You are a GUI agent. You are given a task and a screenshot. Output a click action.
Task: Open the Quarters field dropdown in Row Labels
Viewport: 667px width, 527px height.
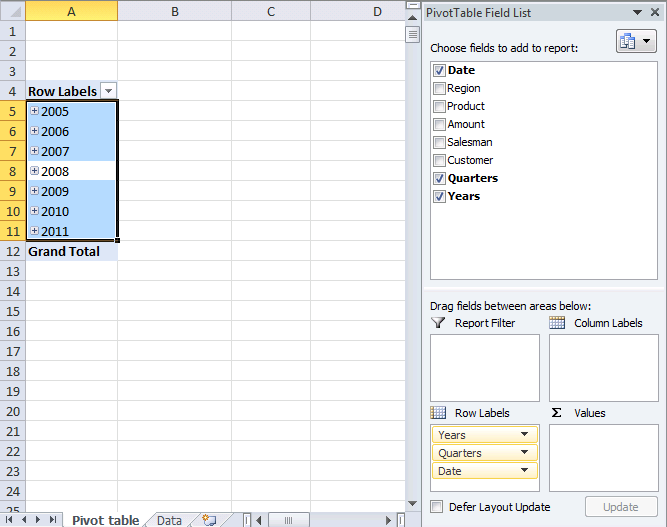pyautogui.click(x=525, y=453)
